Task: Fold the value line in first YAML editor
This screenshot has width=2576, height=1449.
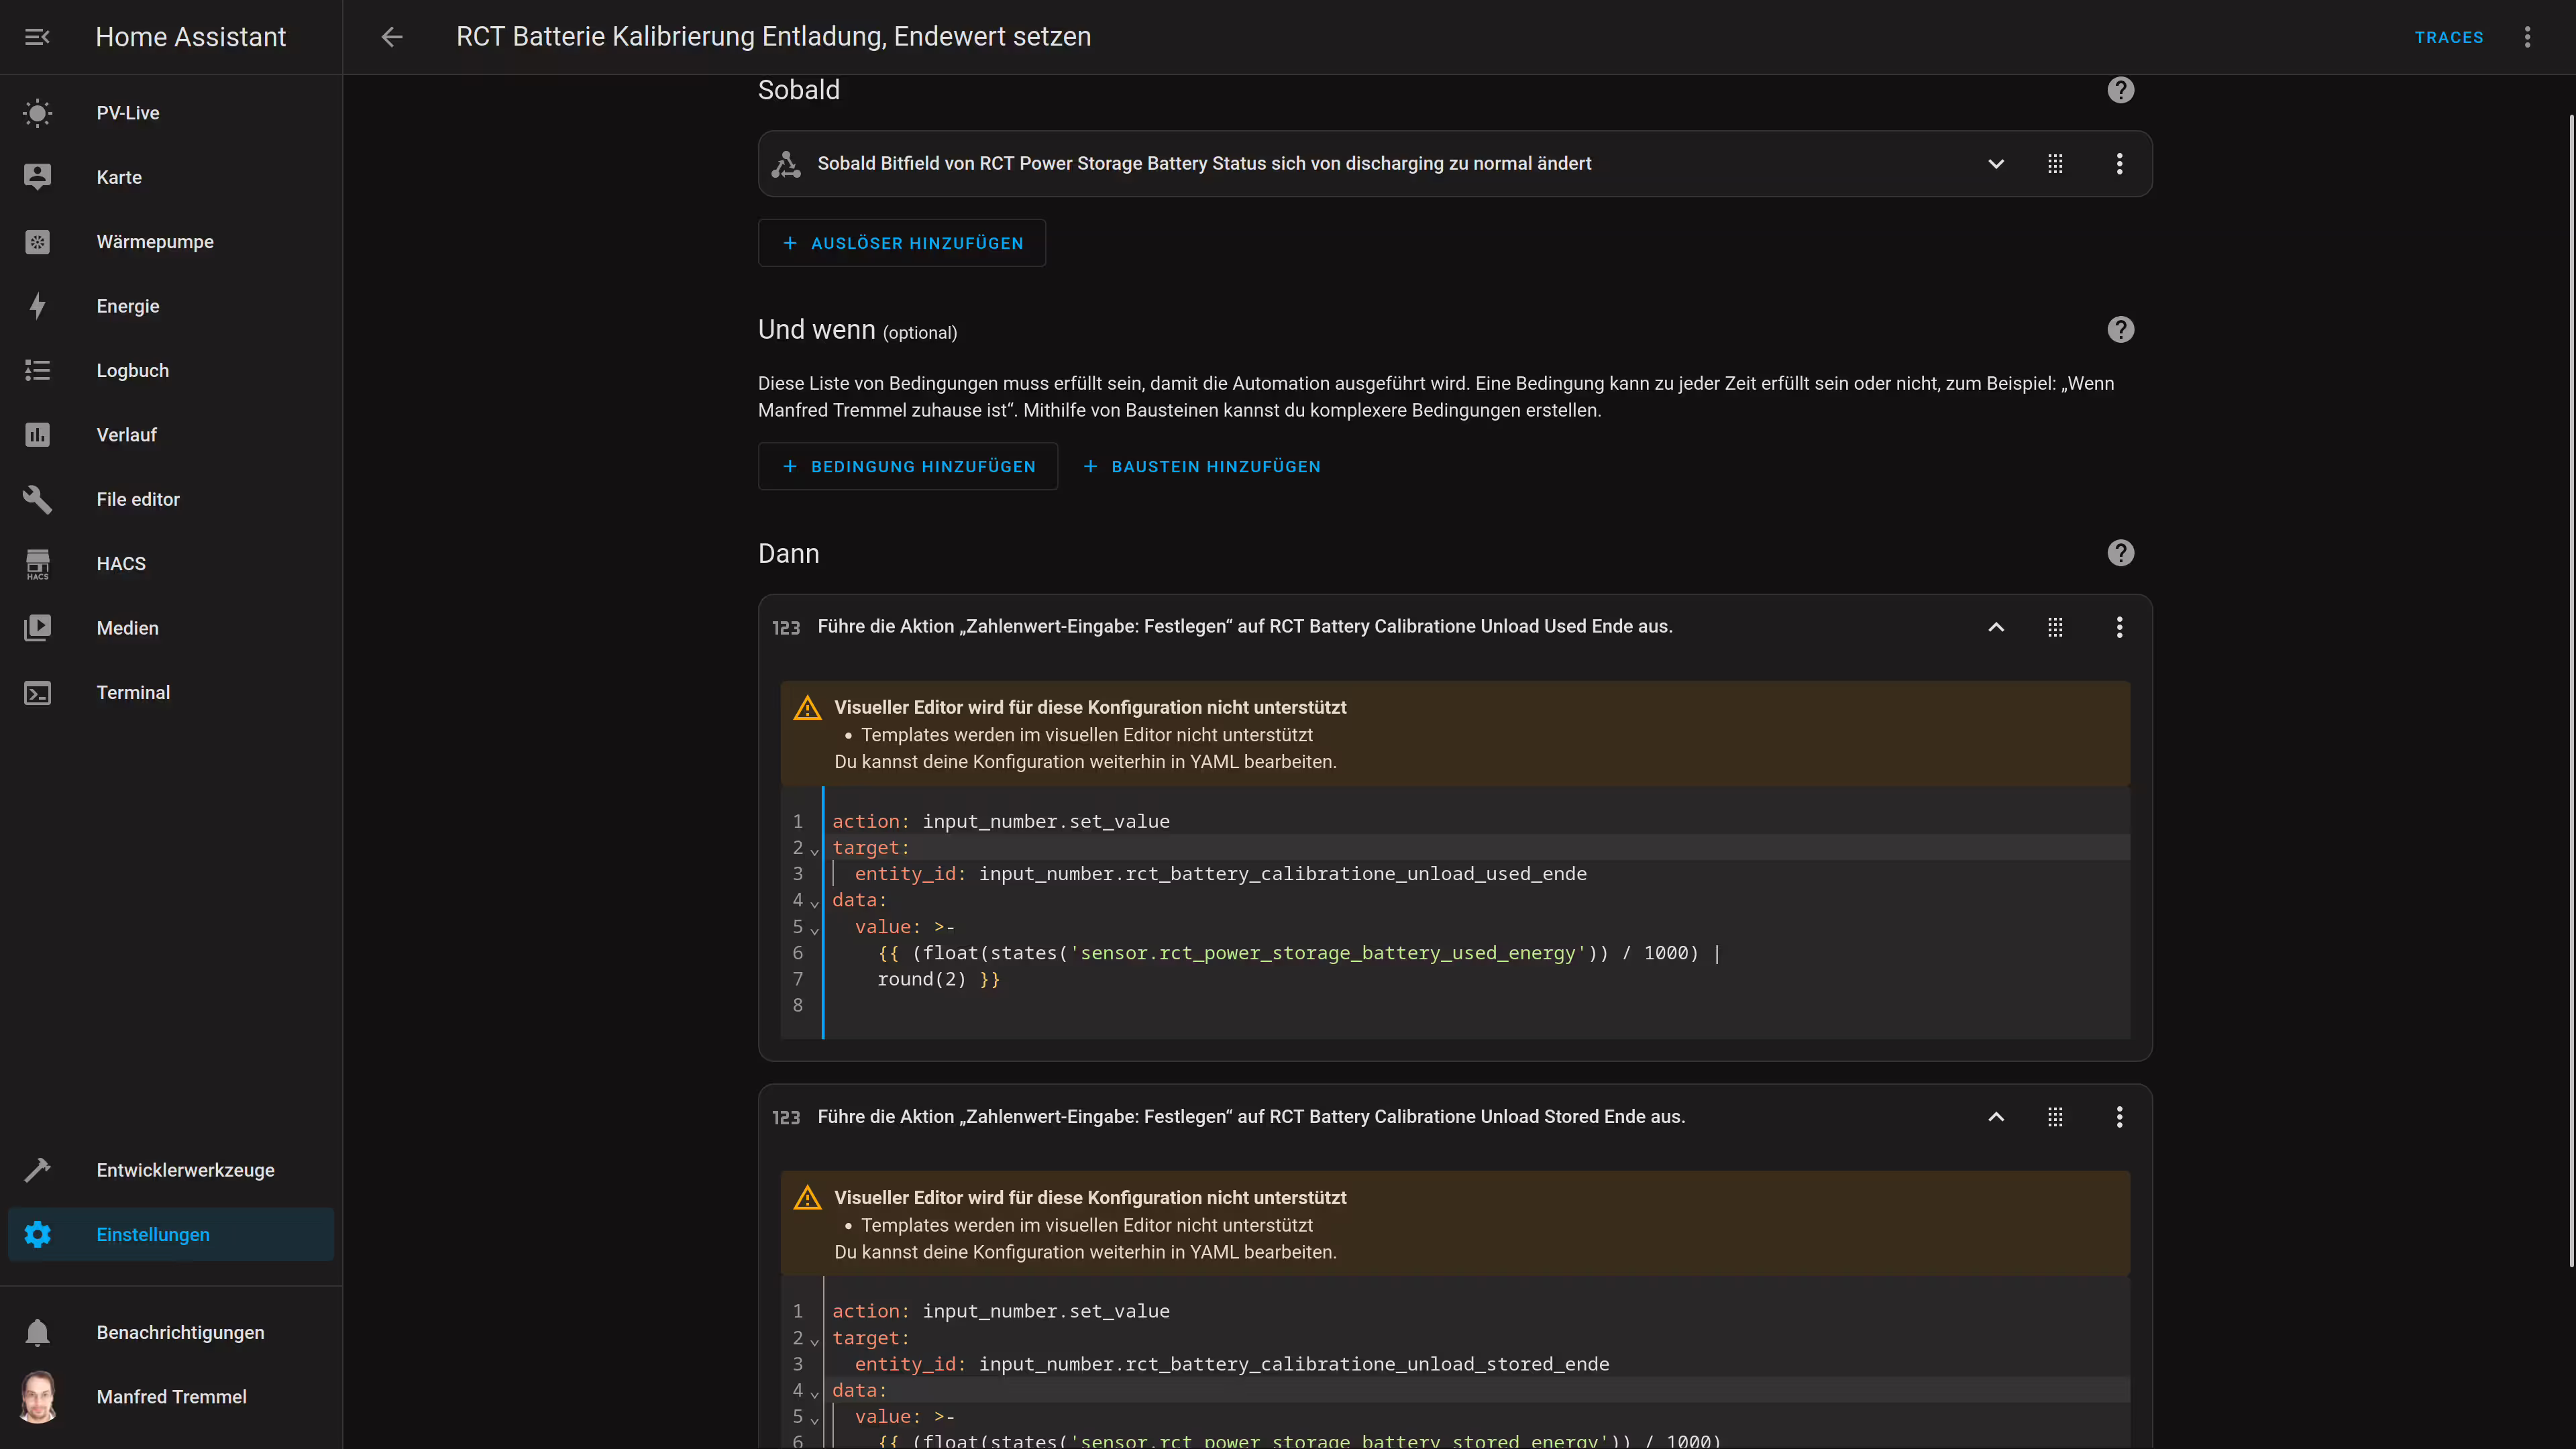Action: (x=814, y=930)
